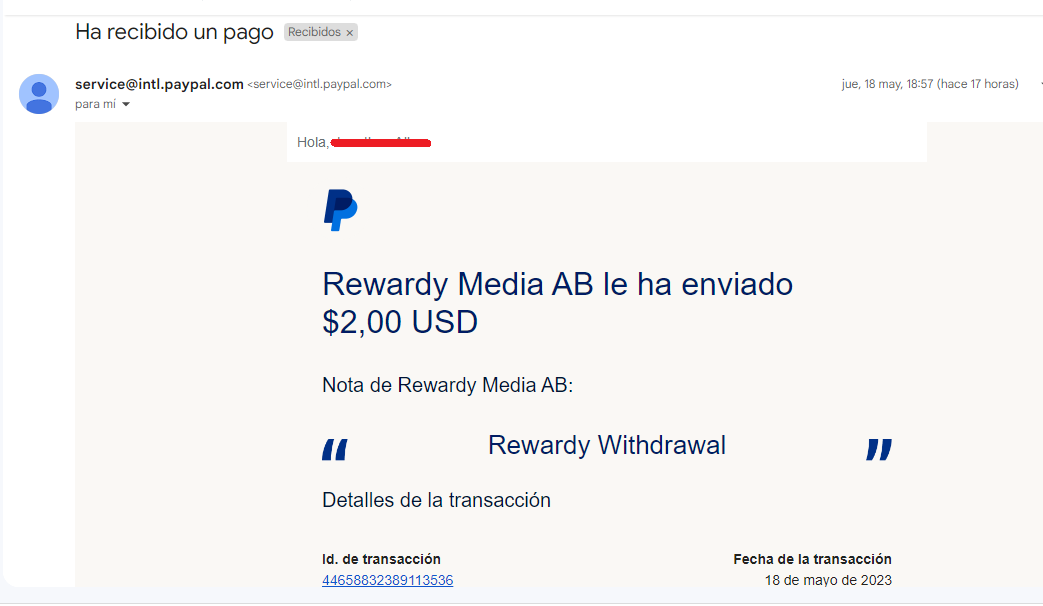The height and width of the screenshot is (606, 1043).
Task: Click the Fecha de la transacción label
Action: 812,559
